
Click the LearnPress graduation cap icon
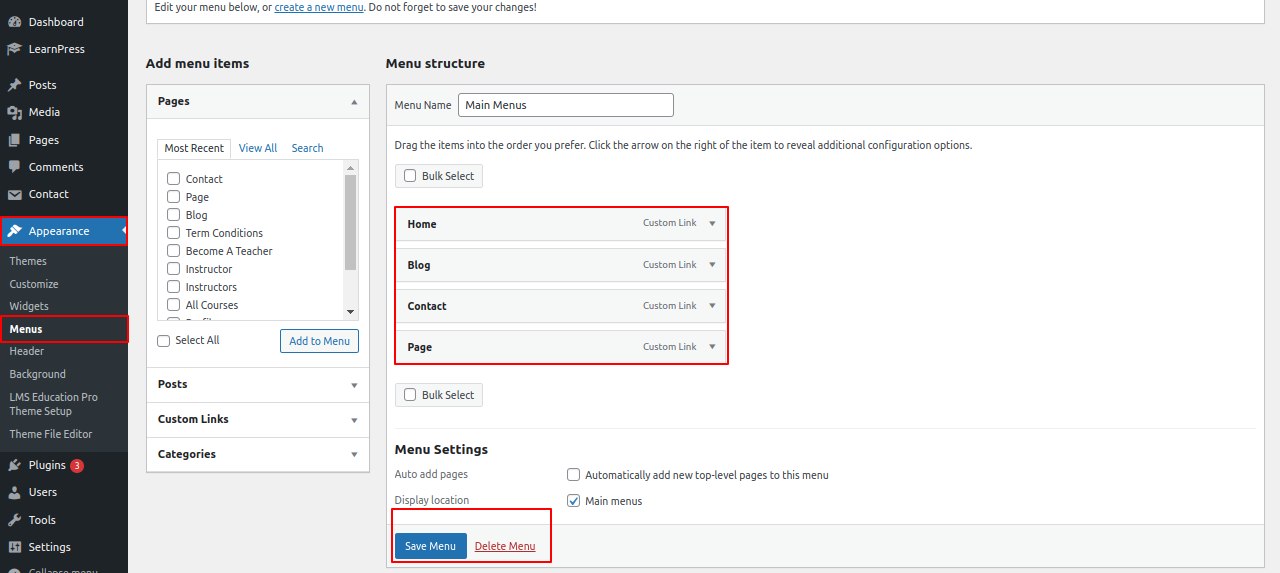14,49
